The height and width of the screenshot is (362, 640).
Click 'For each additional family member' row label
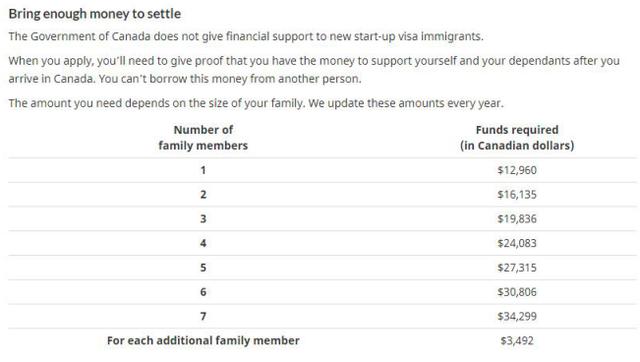tap(203, 341)
